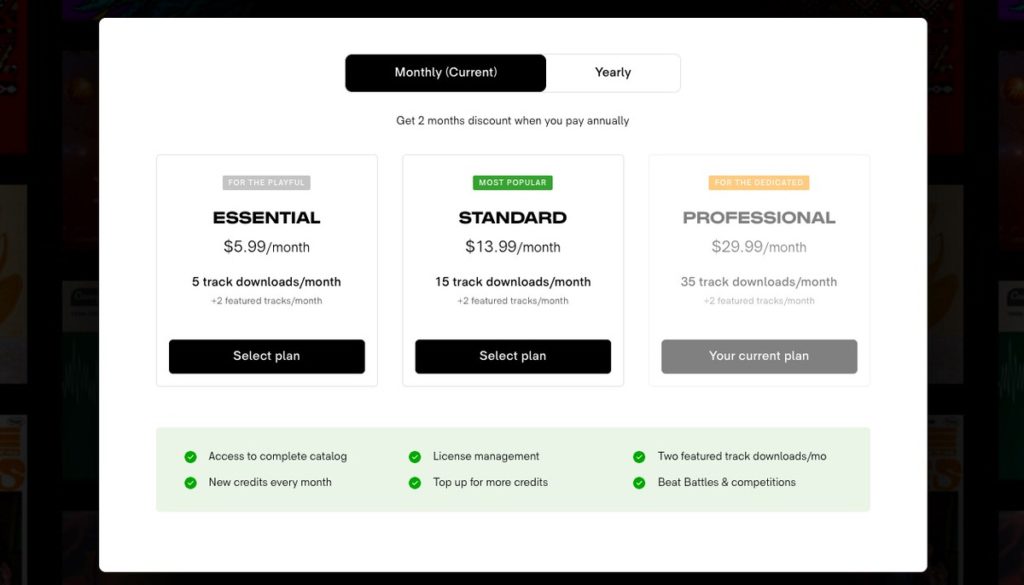Screen dimensions: 1024x585
Task: Click the FOR THE DEDICATED badge
Action: (x=758, y=183)
